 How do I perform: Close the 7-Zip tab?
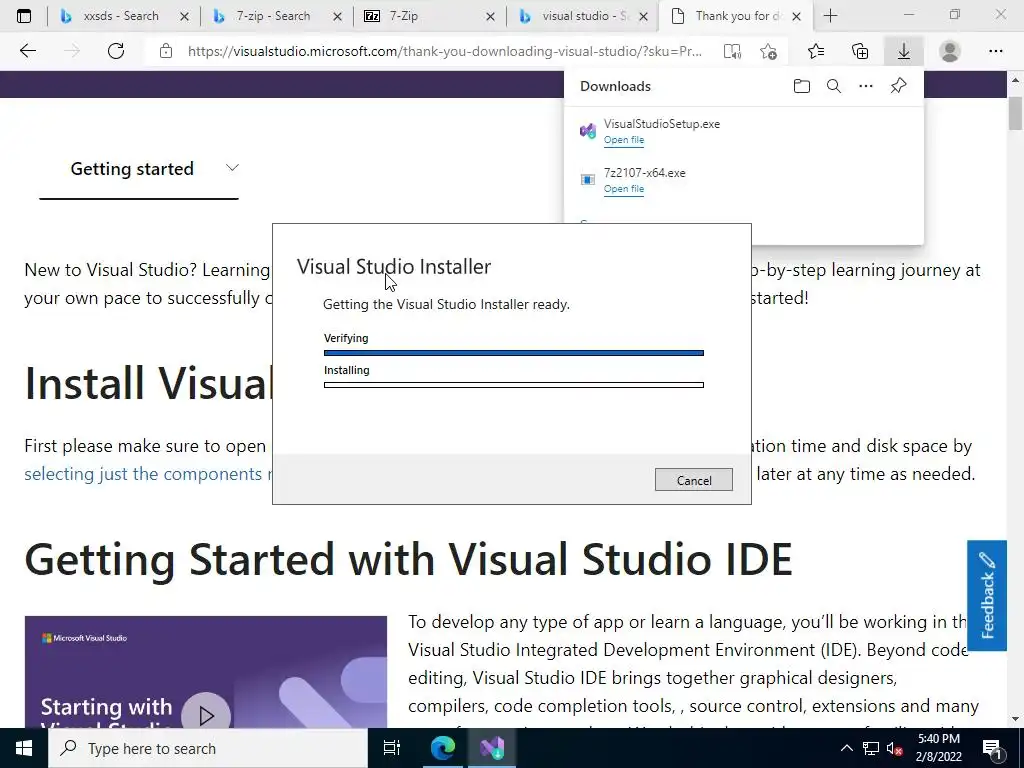pos(490,16)
